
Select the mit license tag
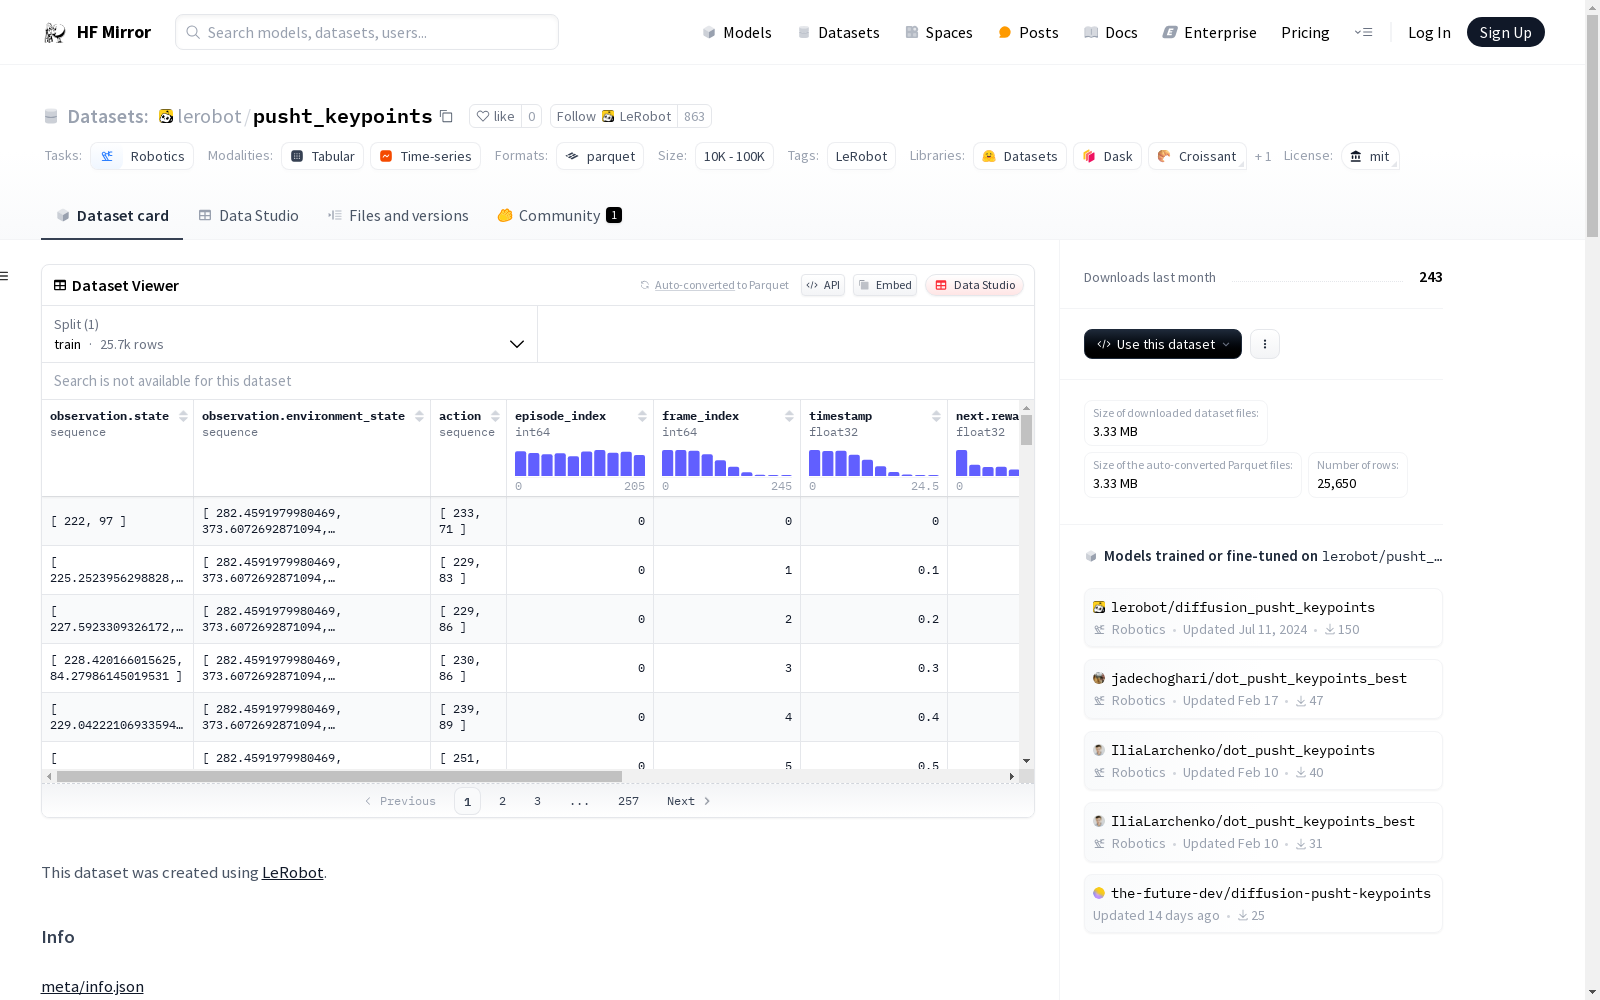click(x=1370, y=157)
